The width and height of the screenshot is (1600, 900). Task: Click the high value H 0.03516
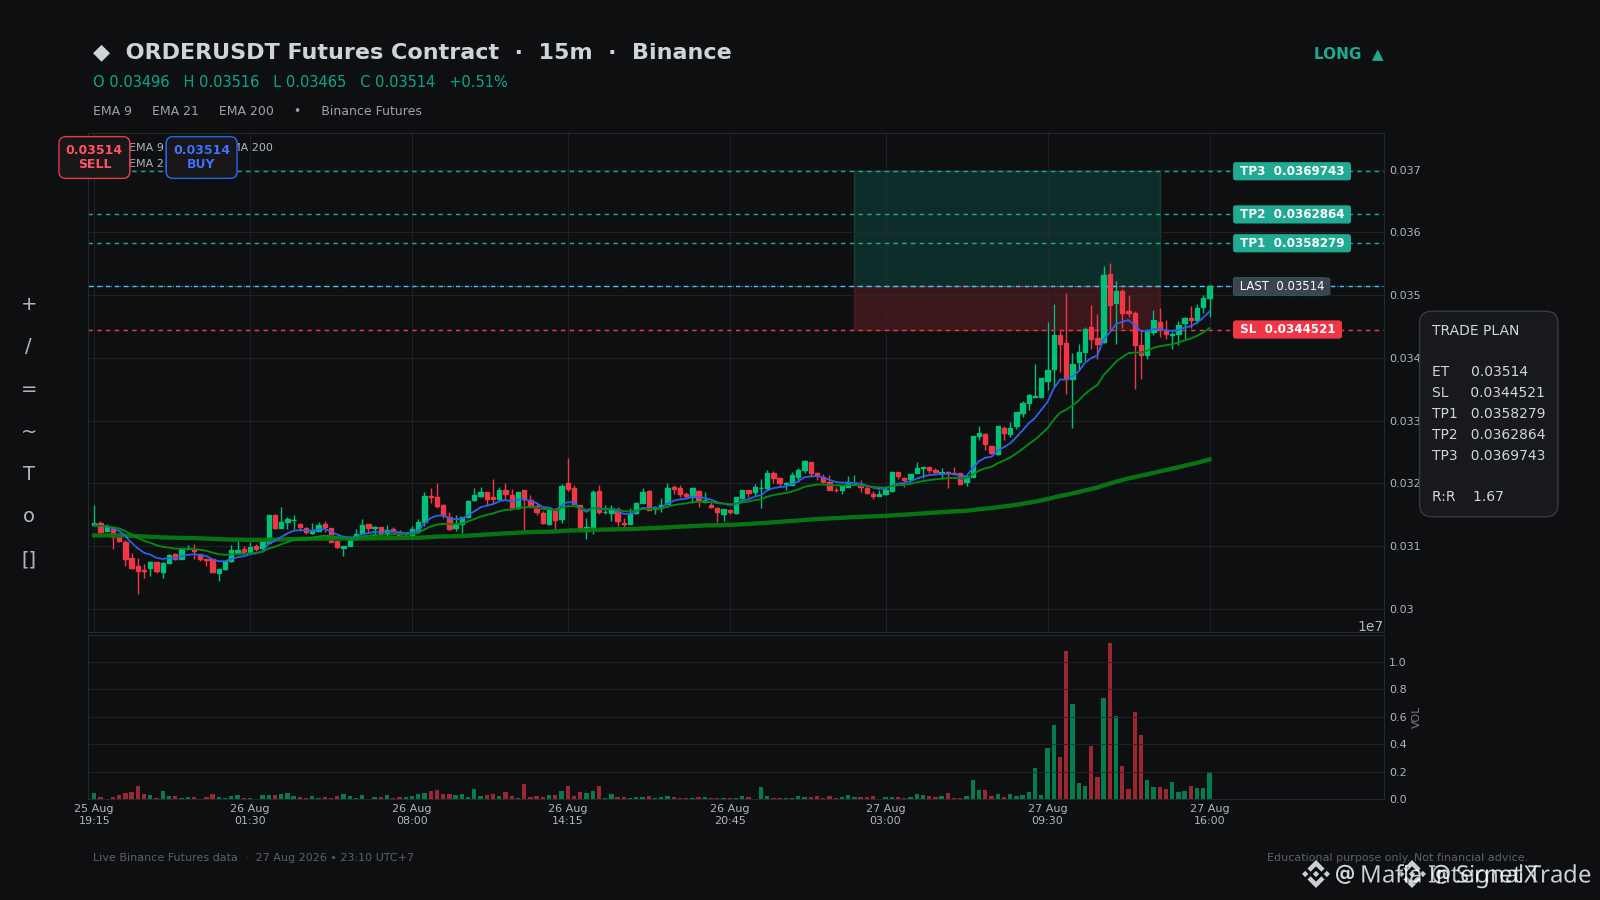(x=221, y=82)
